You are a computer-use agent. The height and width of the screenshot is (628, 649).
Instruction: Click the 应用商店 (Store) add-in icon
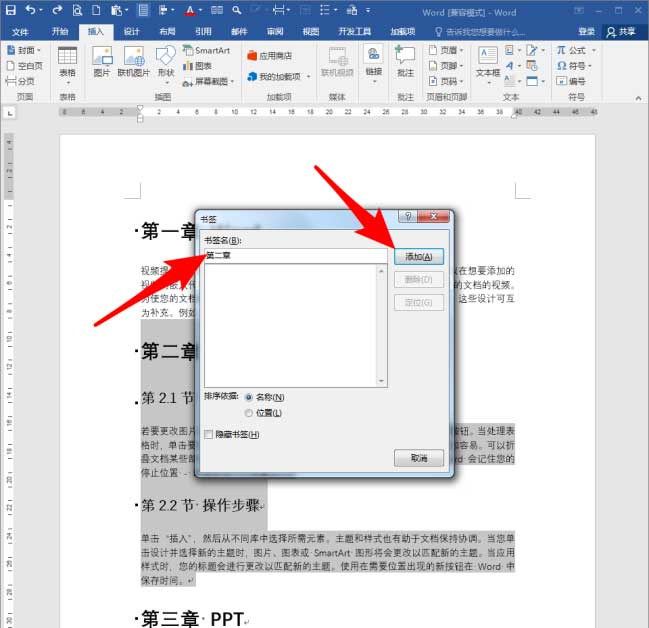click(269, 56)
